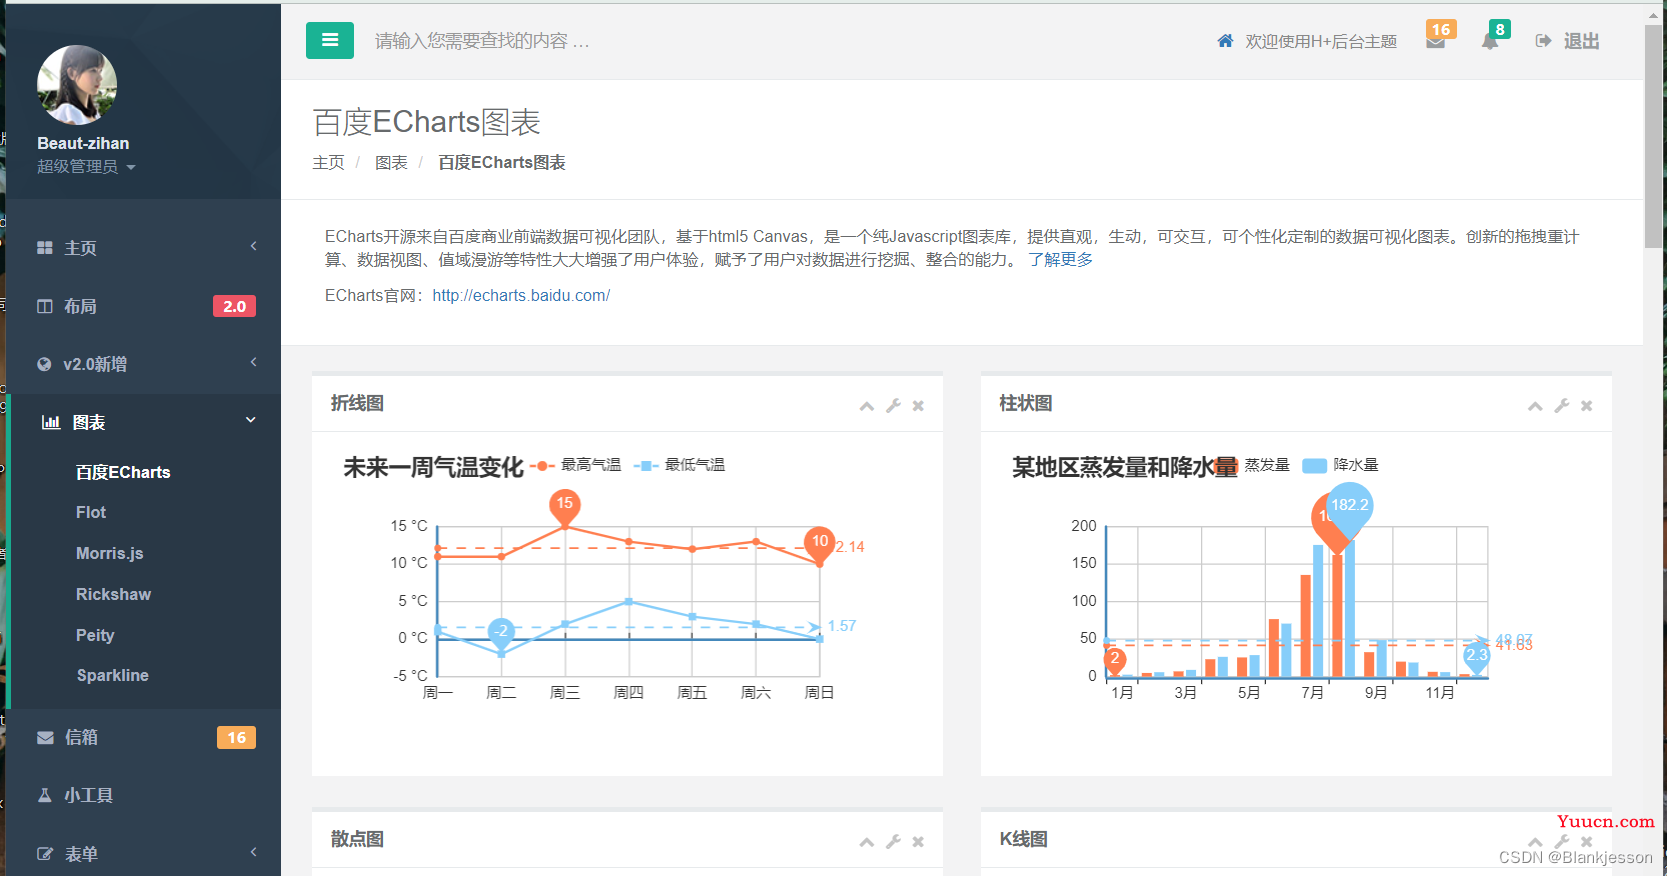This screenshot has height=876, width=1667.
Task: Select Sparkline in the charts submenu
Action: coord(113,675)
